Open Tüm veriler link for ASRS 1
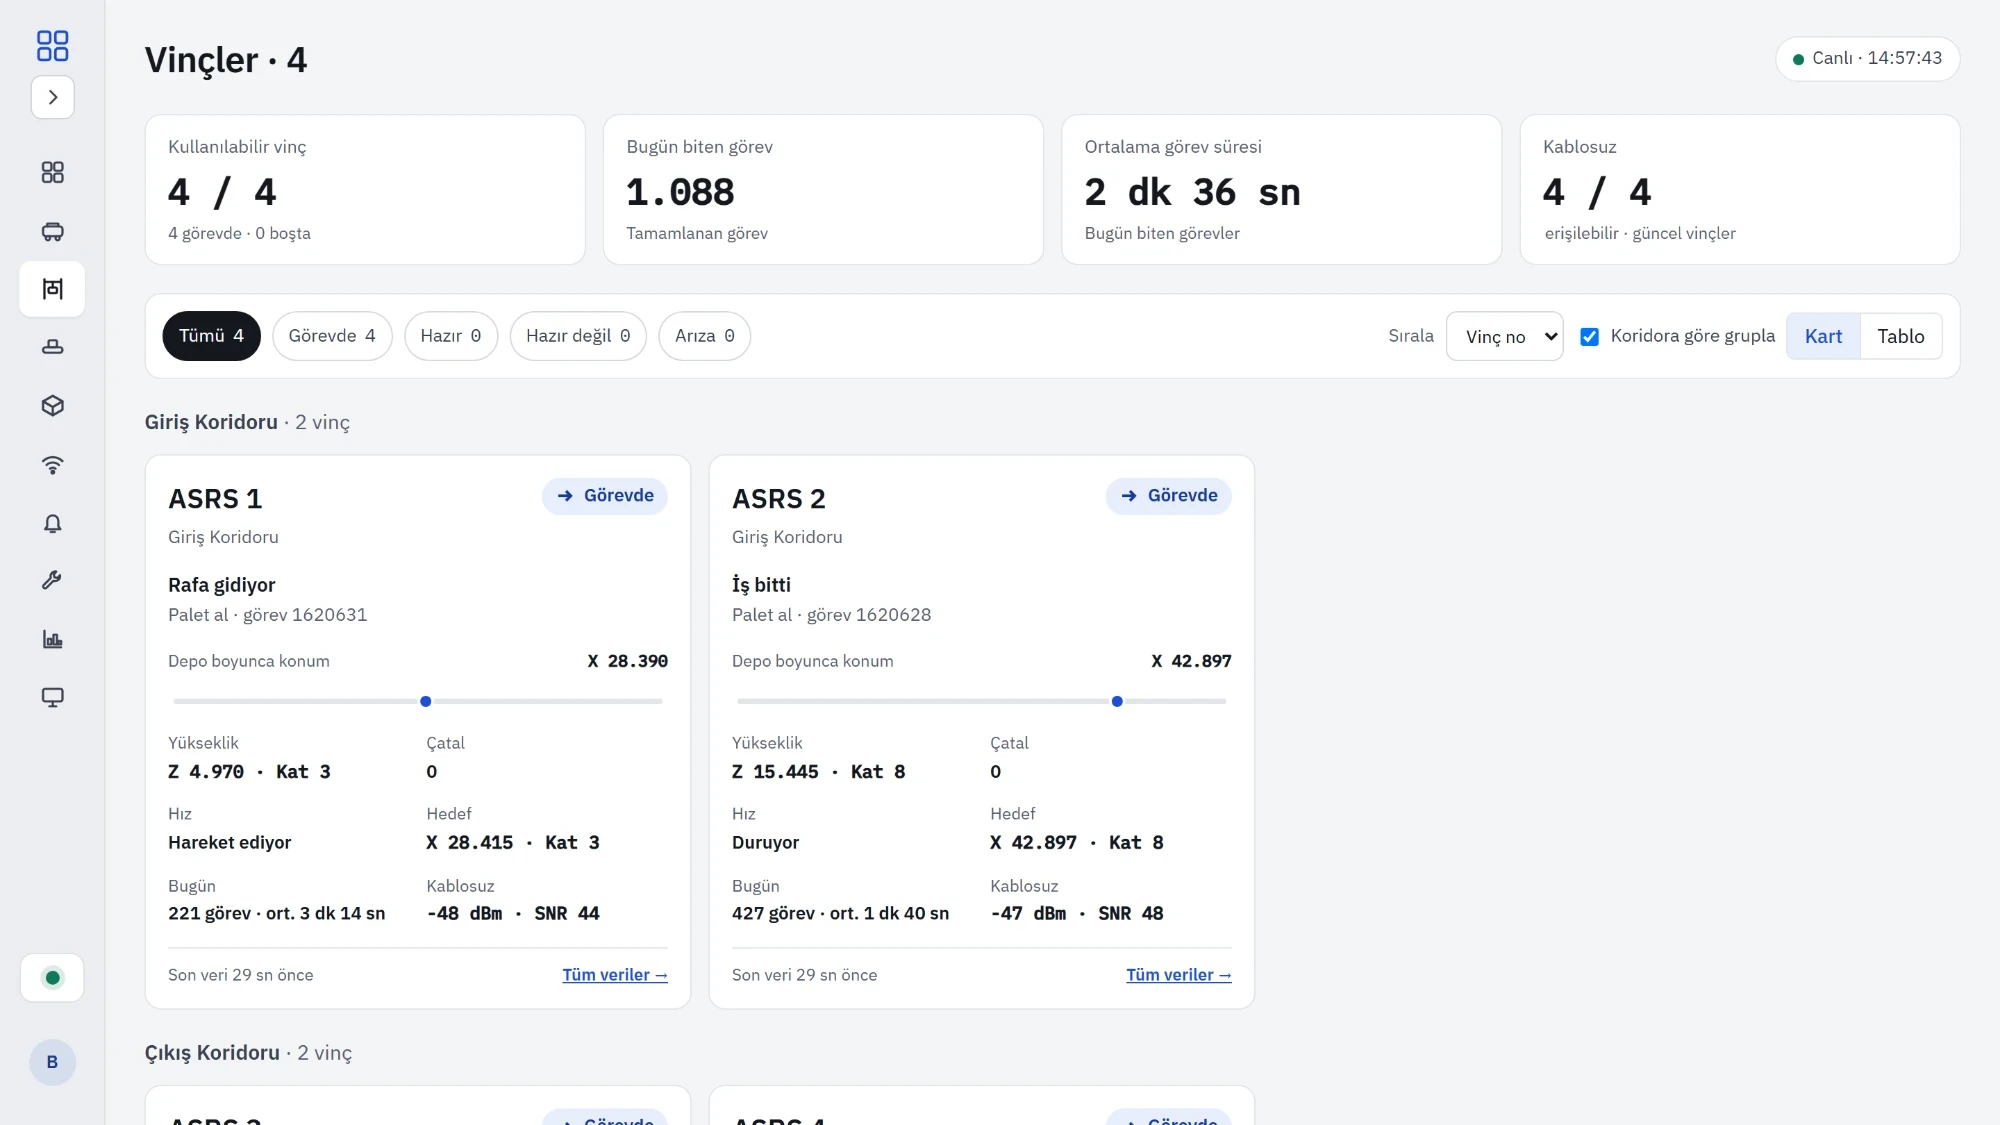 click(615, 975)
